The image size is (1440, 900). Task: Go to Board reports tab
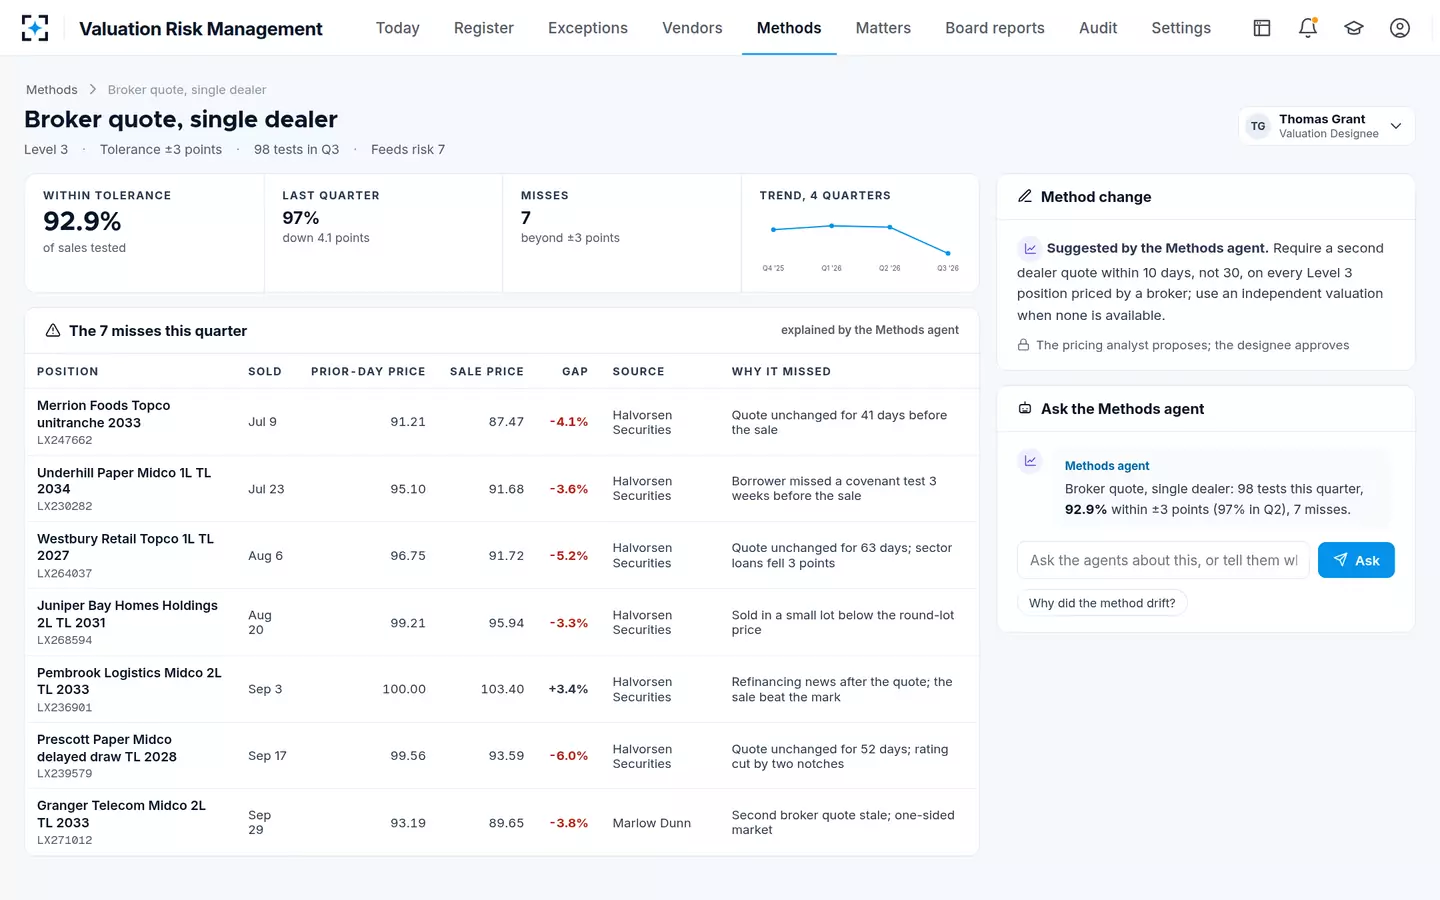tap(995, 28)
